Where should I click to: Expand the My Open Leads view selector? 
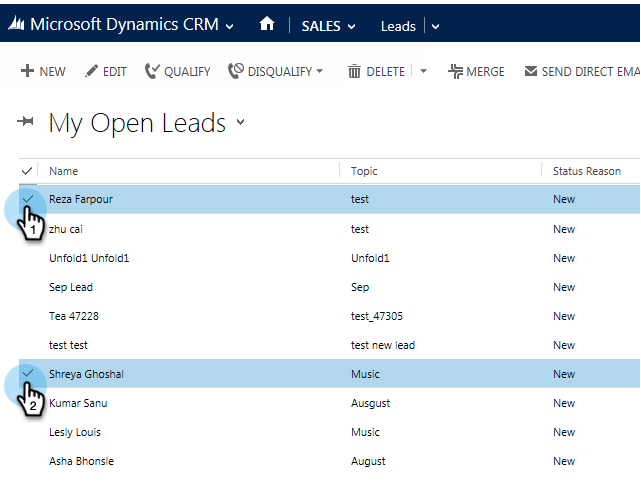tap(240, 124)
